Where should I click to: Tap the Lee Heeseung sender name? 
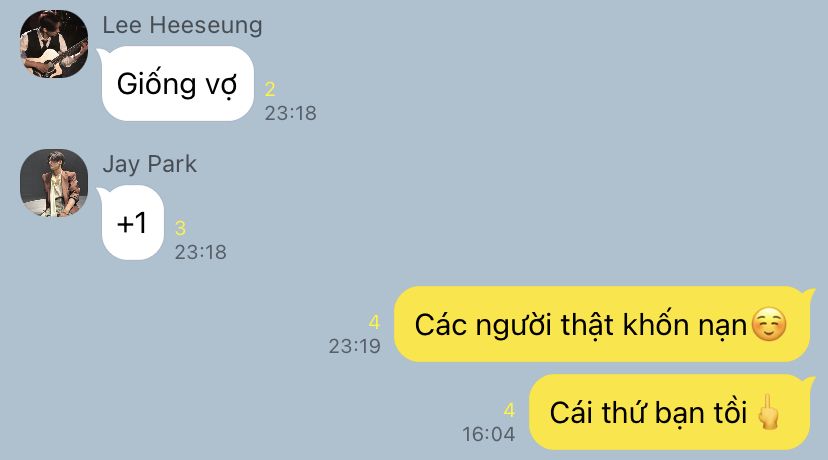182,25
